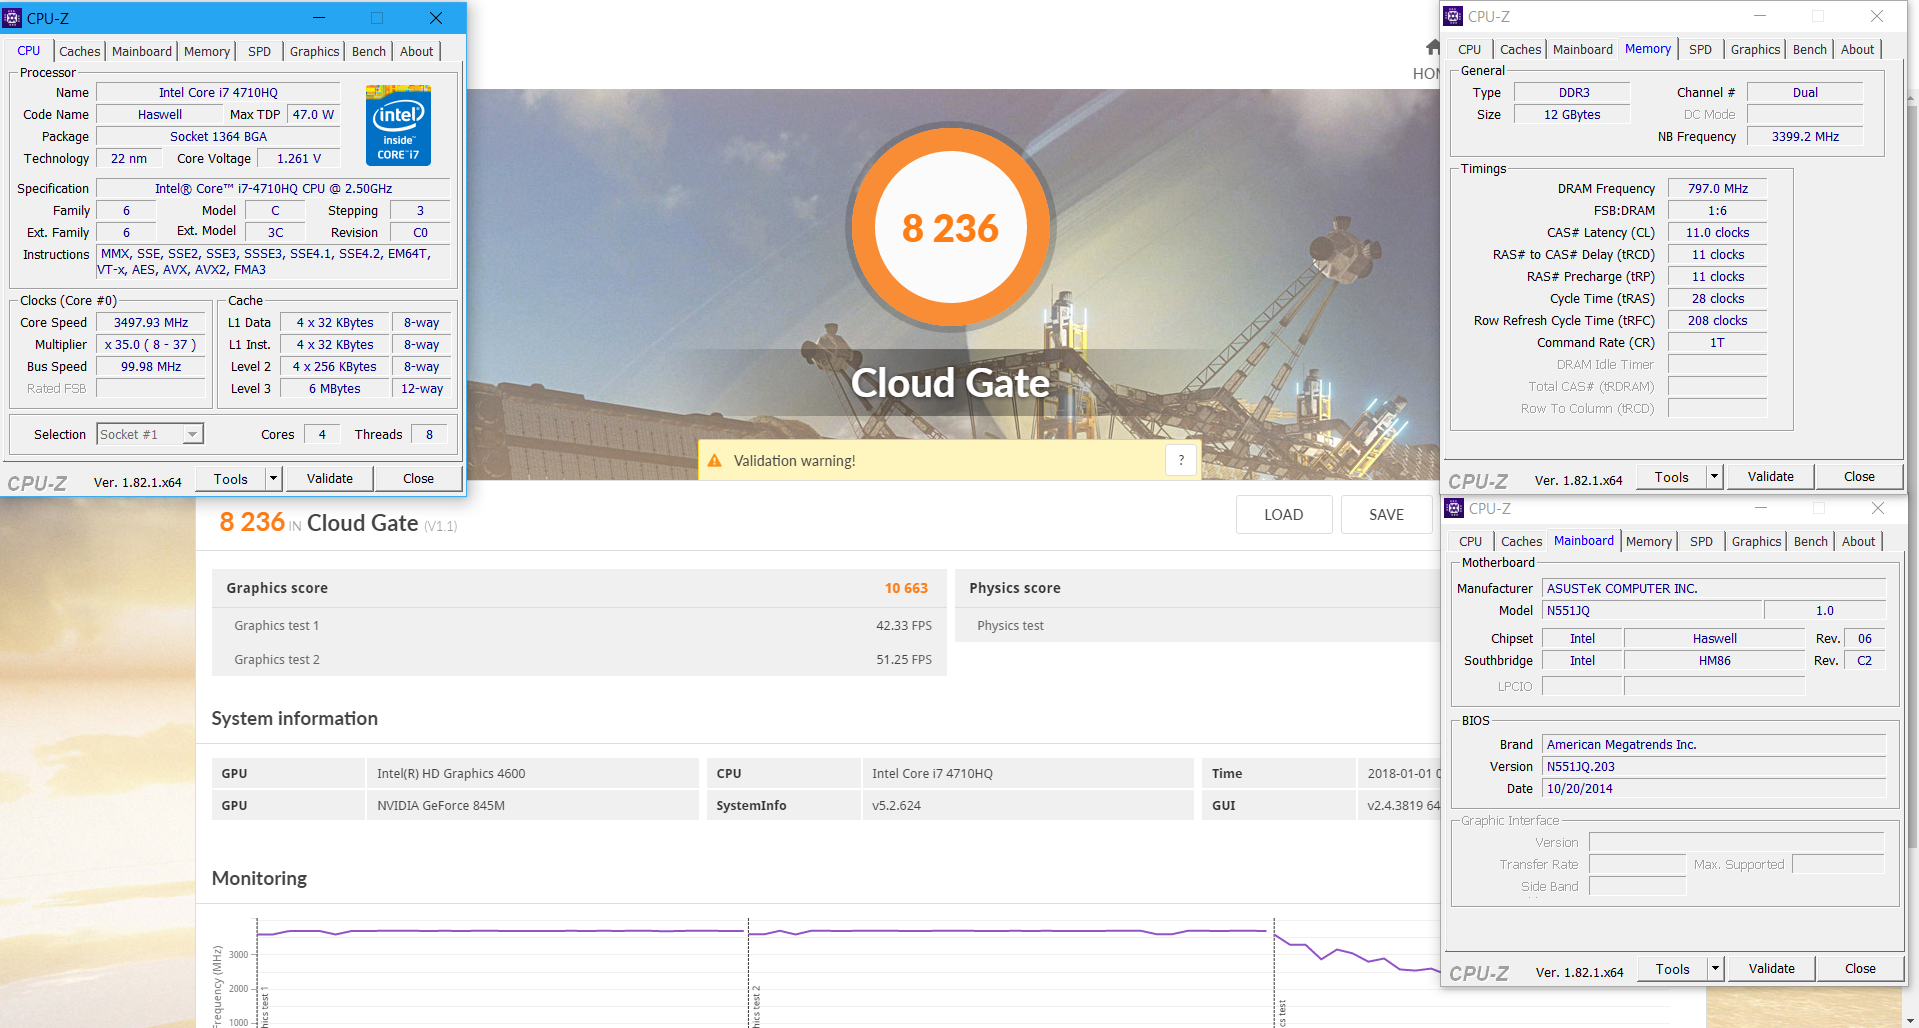Viewport: 1919px width, 1028px height.
Task: Click Validate in the left CPU-Z window
Action: click(x=329, y=479)
